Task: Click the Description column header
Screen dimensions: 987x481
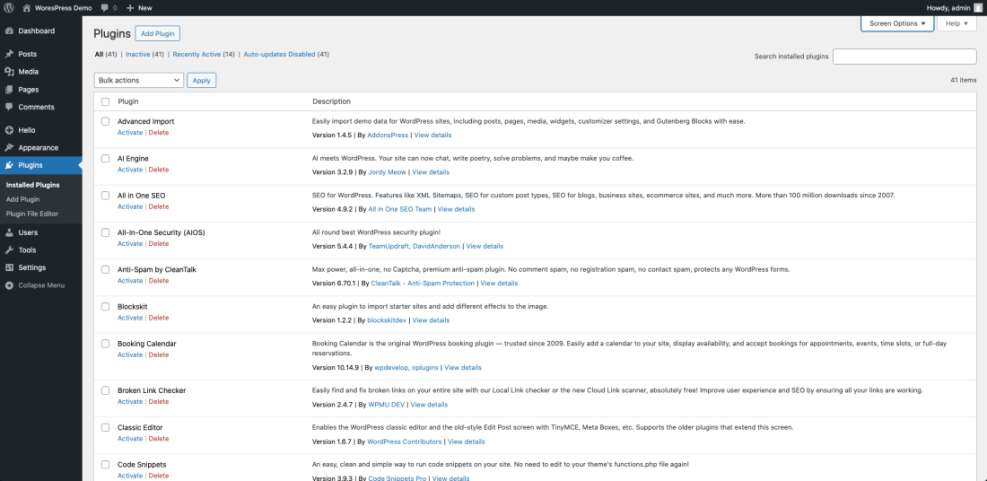Action: click(332, 102)
